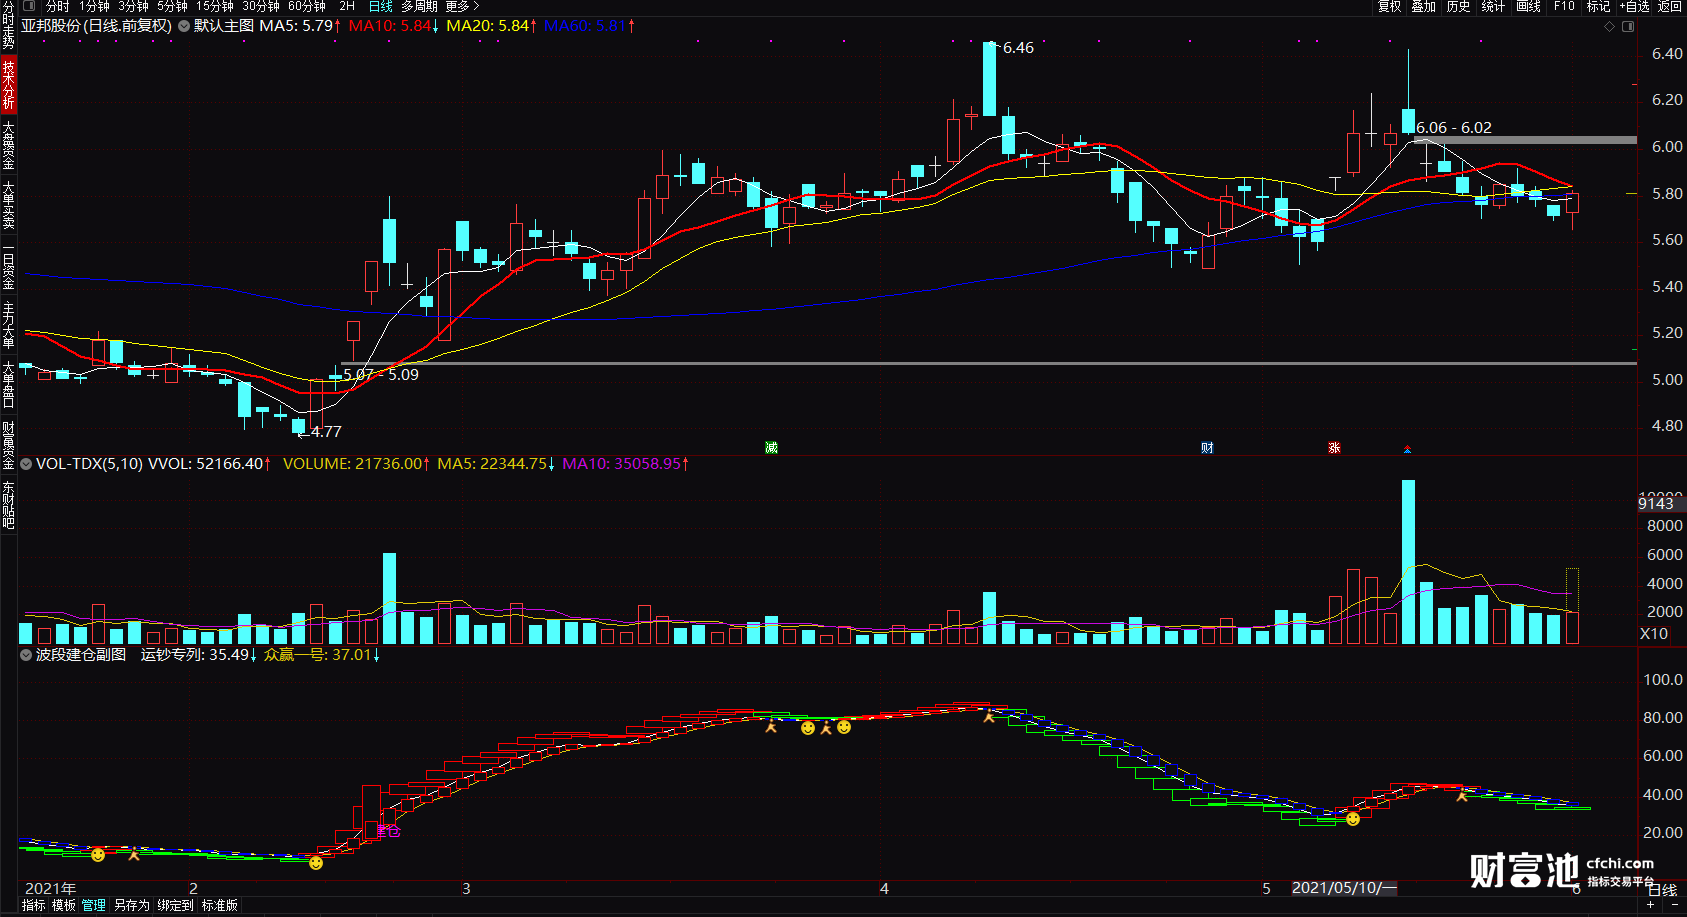This screenshot has width=1687, height=917.
Task: Select the 1分钟 period tab
Action: [94, 6]
